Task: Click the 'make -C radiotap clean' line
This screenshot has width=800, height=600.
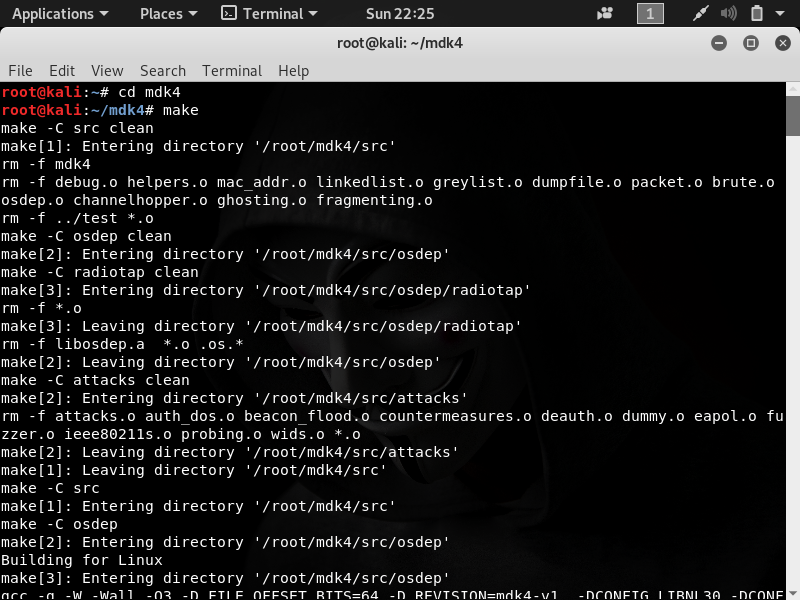Action: coord(99,272)
